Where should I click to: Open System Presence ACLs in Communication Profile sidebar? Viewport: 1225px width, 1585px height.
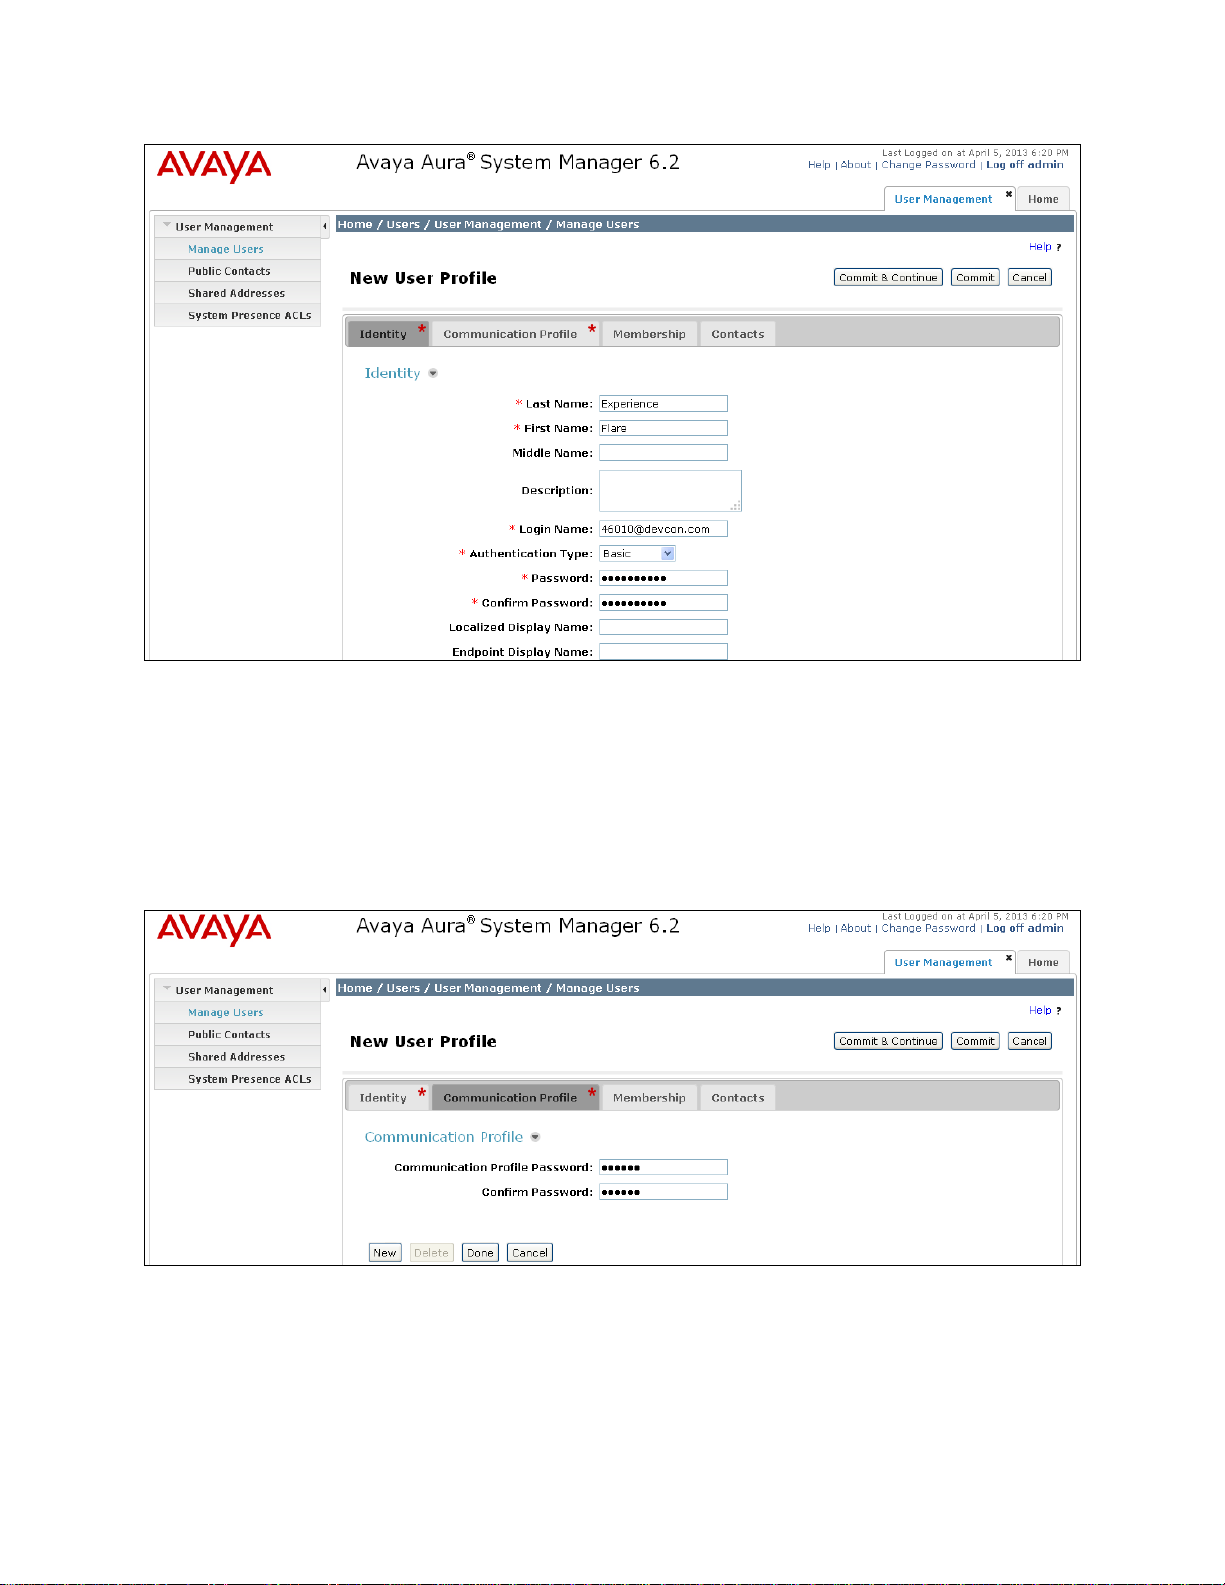click(250, 1079)
